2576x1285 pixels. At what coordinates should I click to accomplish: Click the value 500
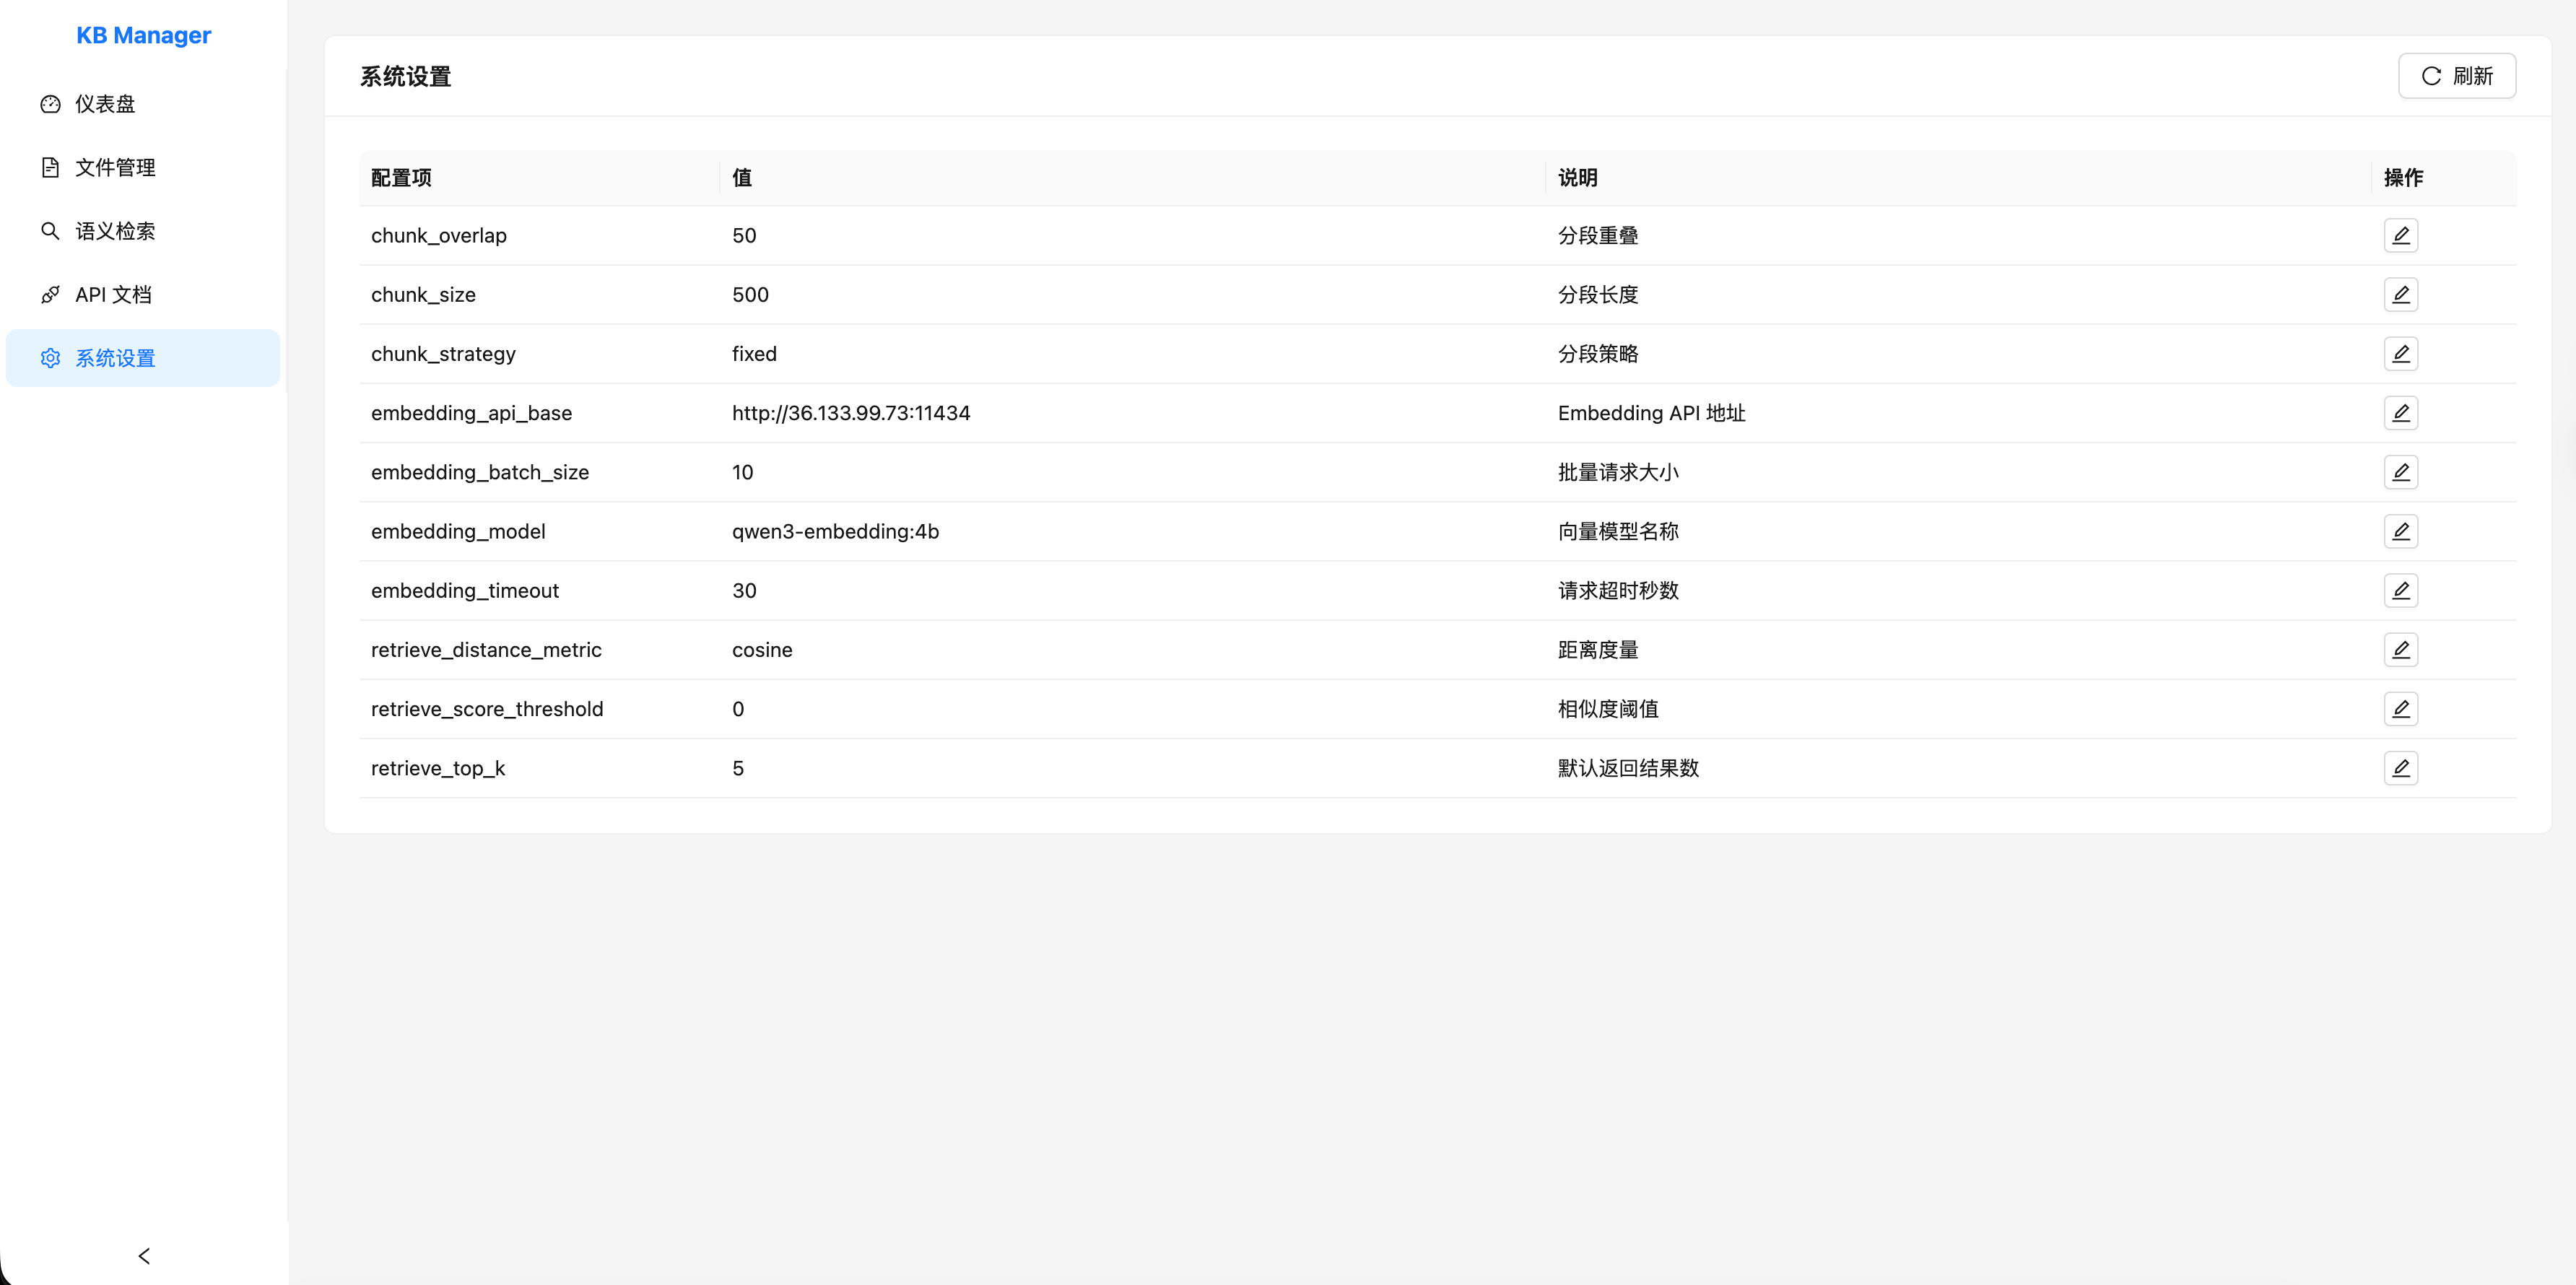click(x=750, y=295)
